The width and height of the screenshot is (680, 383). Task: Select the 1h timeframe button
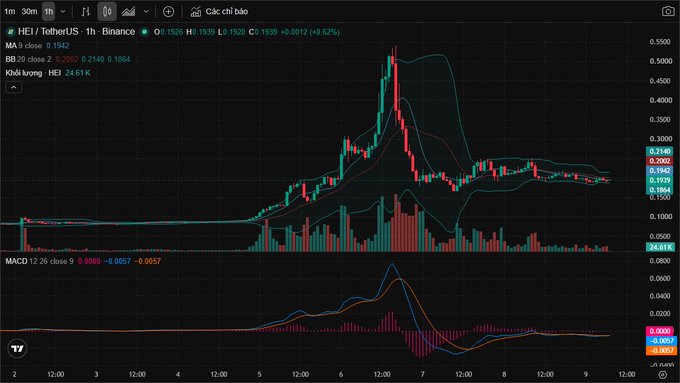pyautogui.click(x=49, y=11)
